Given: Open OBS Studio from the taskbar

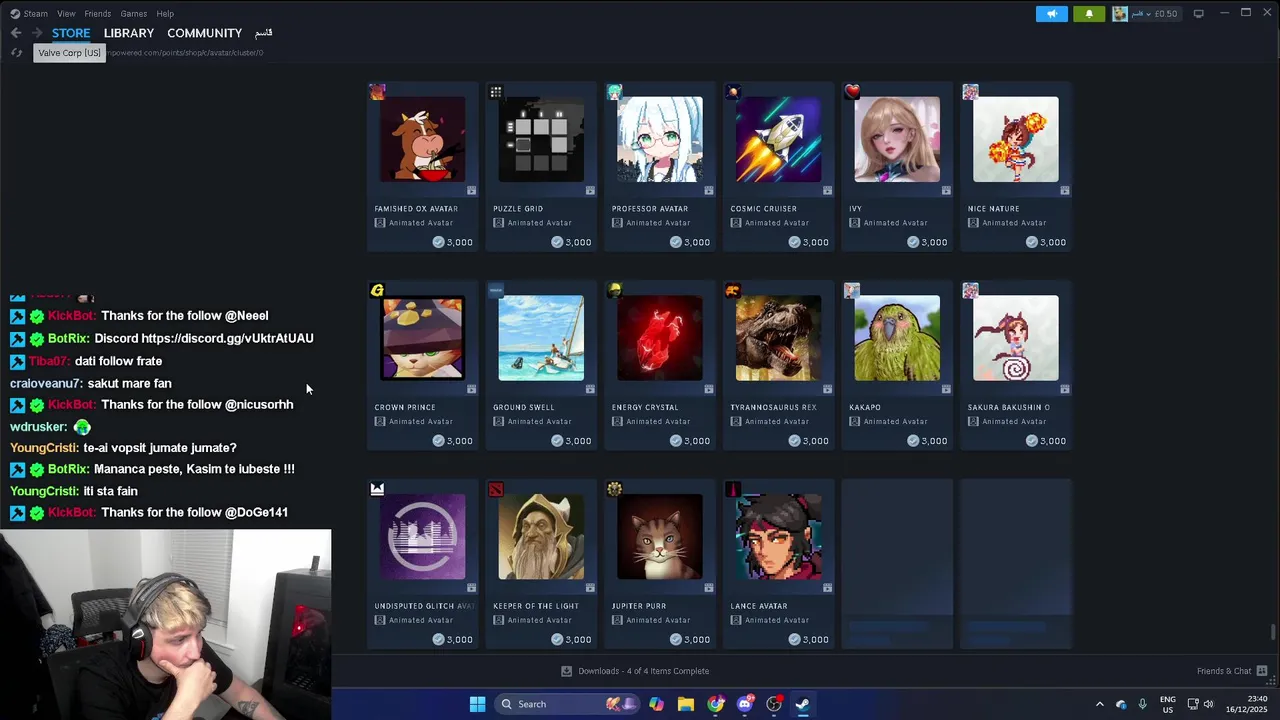Looking at the screenshot, I should (x=774, y=704).
